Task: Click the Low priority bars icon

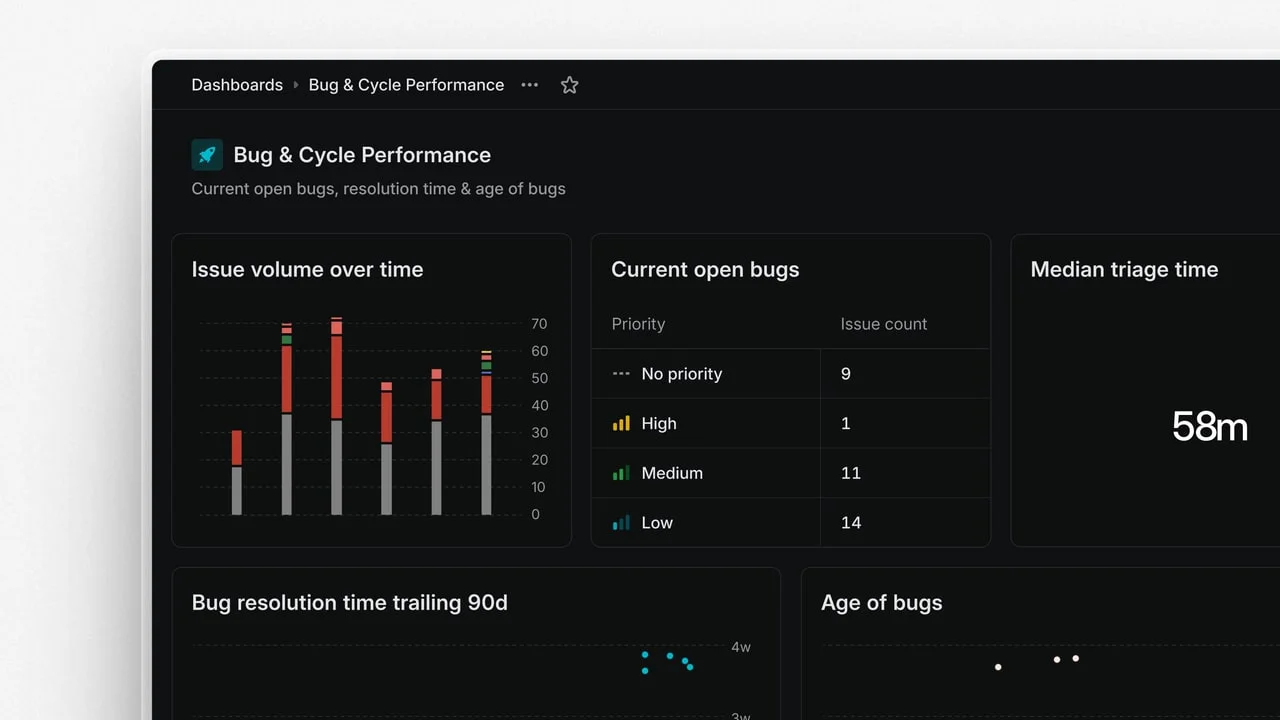Action: 621,523
